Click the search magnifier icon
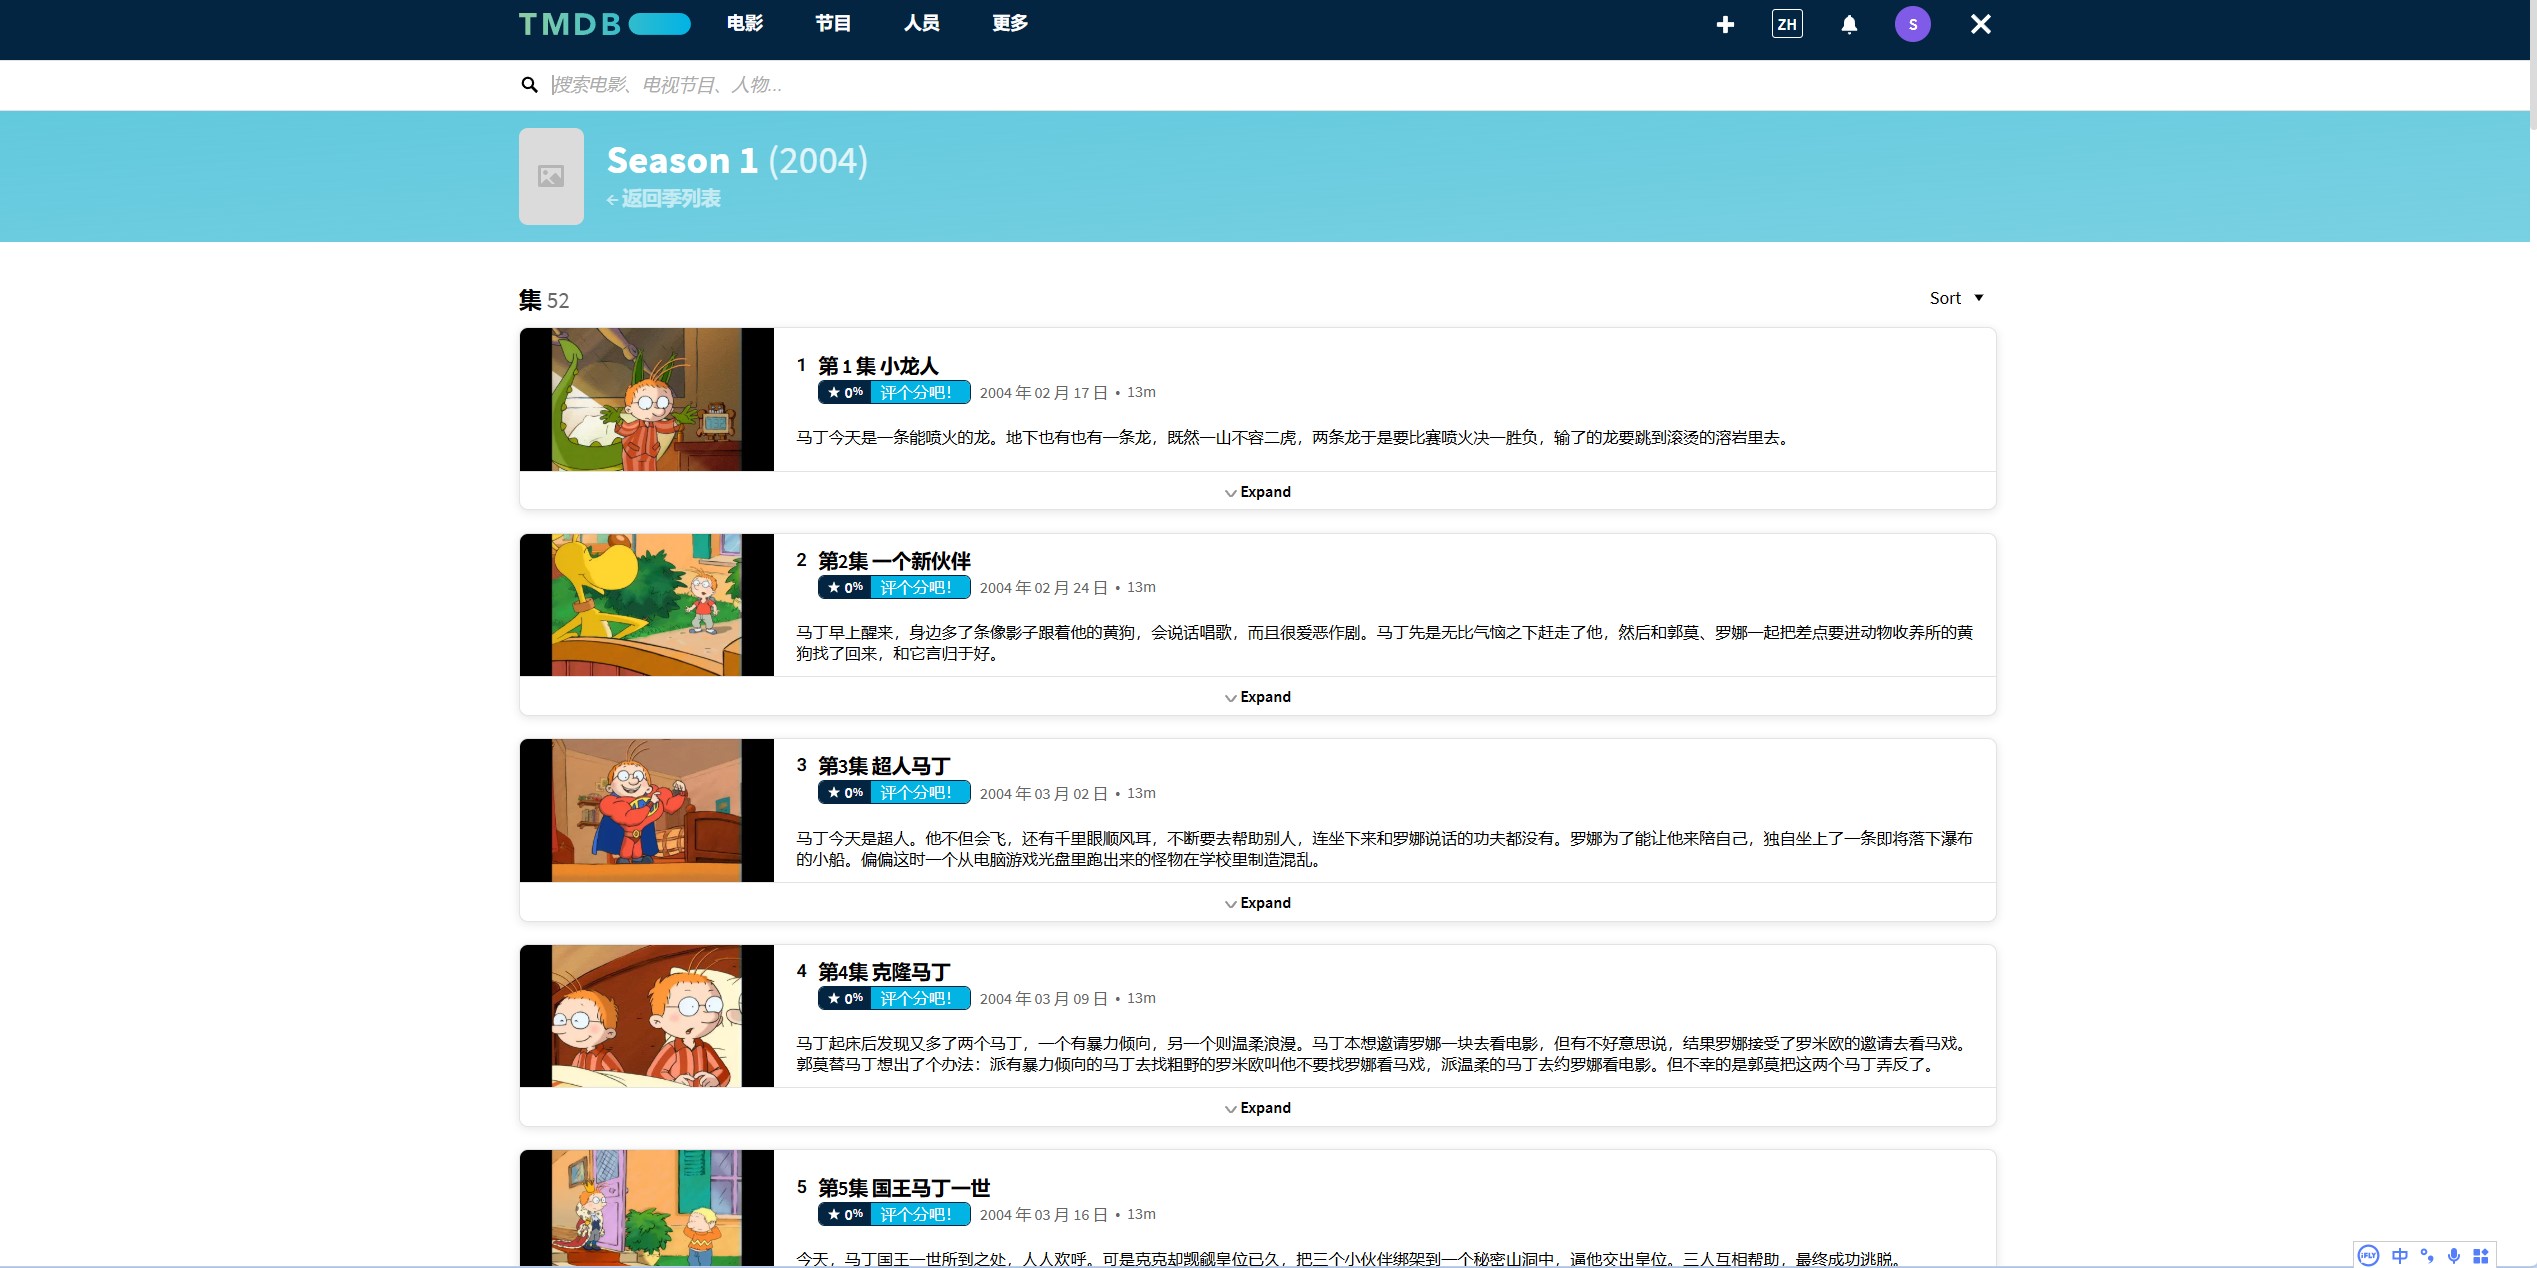The width and height of the screenshot is (2537, 1268). 529,84
